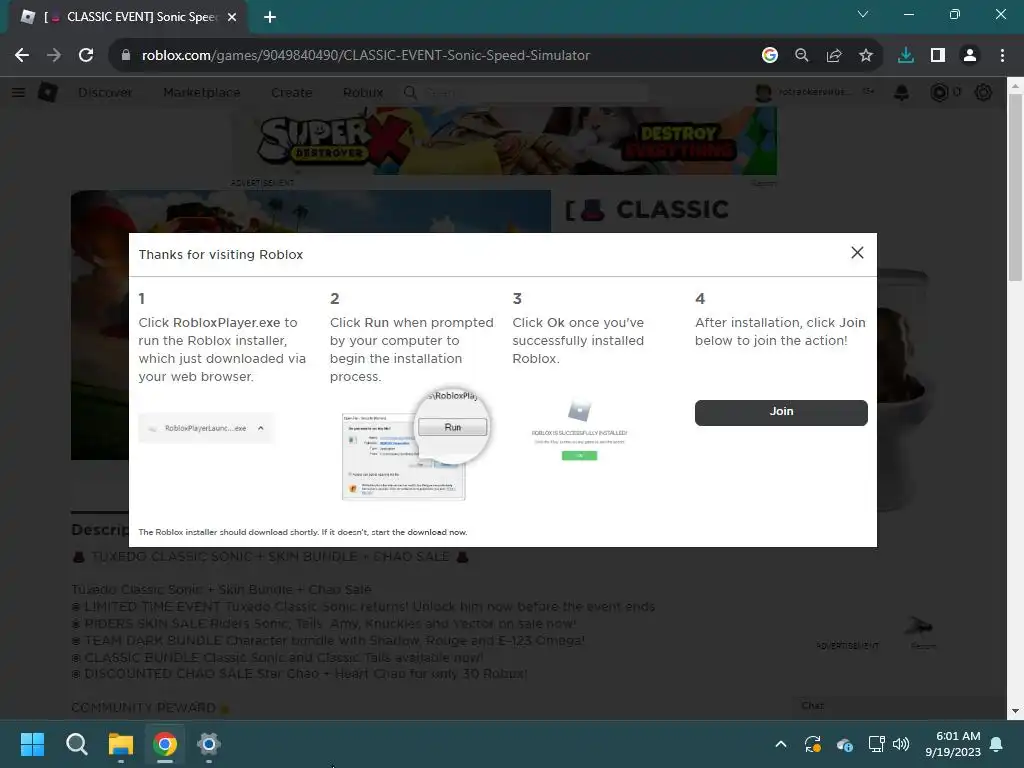Close the Thanks for visiting Roblox dialog
The width and height of the screenshot is (1024, 768).
point(857,253)
